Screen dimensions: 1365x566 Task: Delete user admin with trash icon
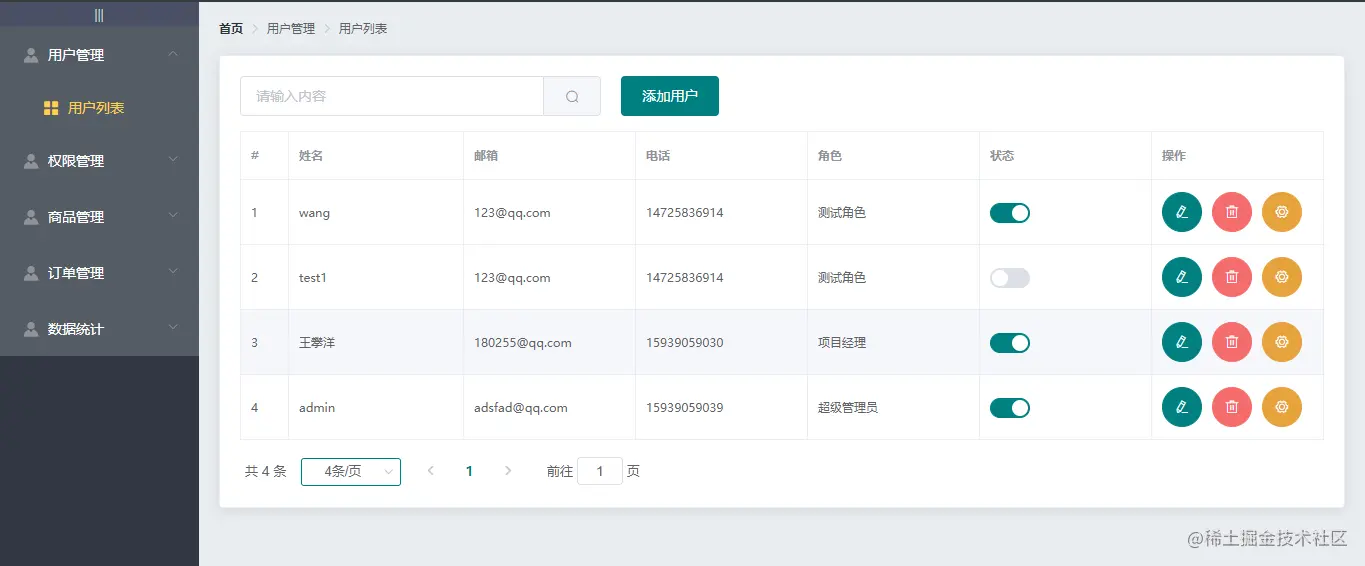pos(1232,407)
